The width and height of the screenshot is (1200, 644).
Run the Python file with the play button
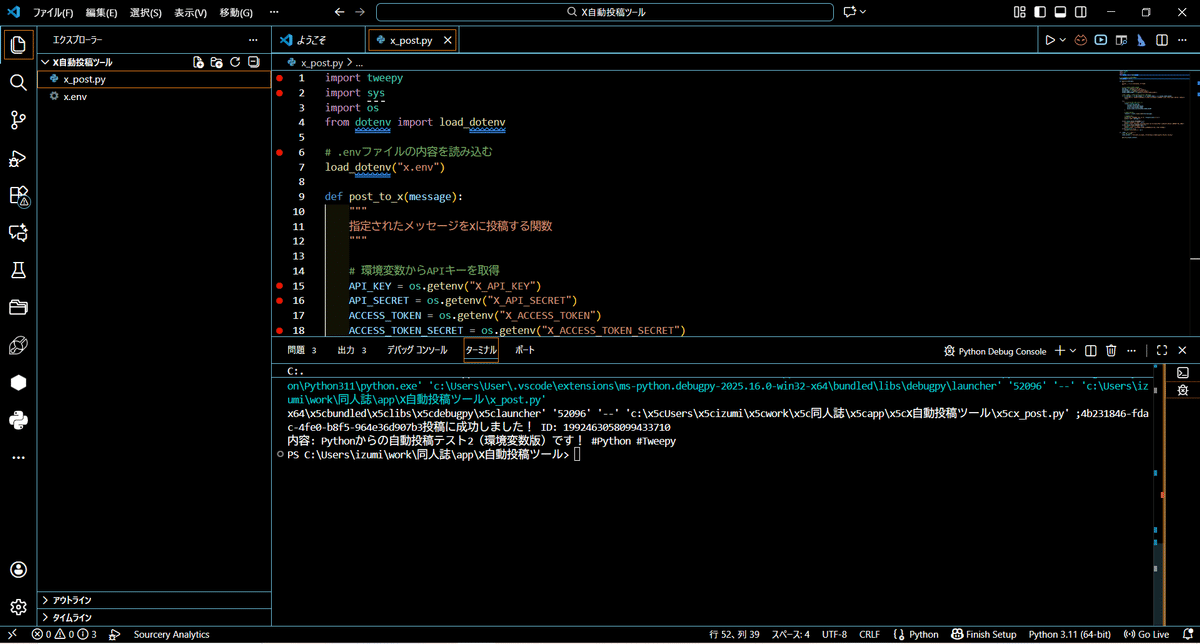tap(1052, 40)
